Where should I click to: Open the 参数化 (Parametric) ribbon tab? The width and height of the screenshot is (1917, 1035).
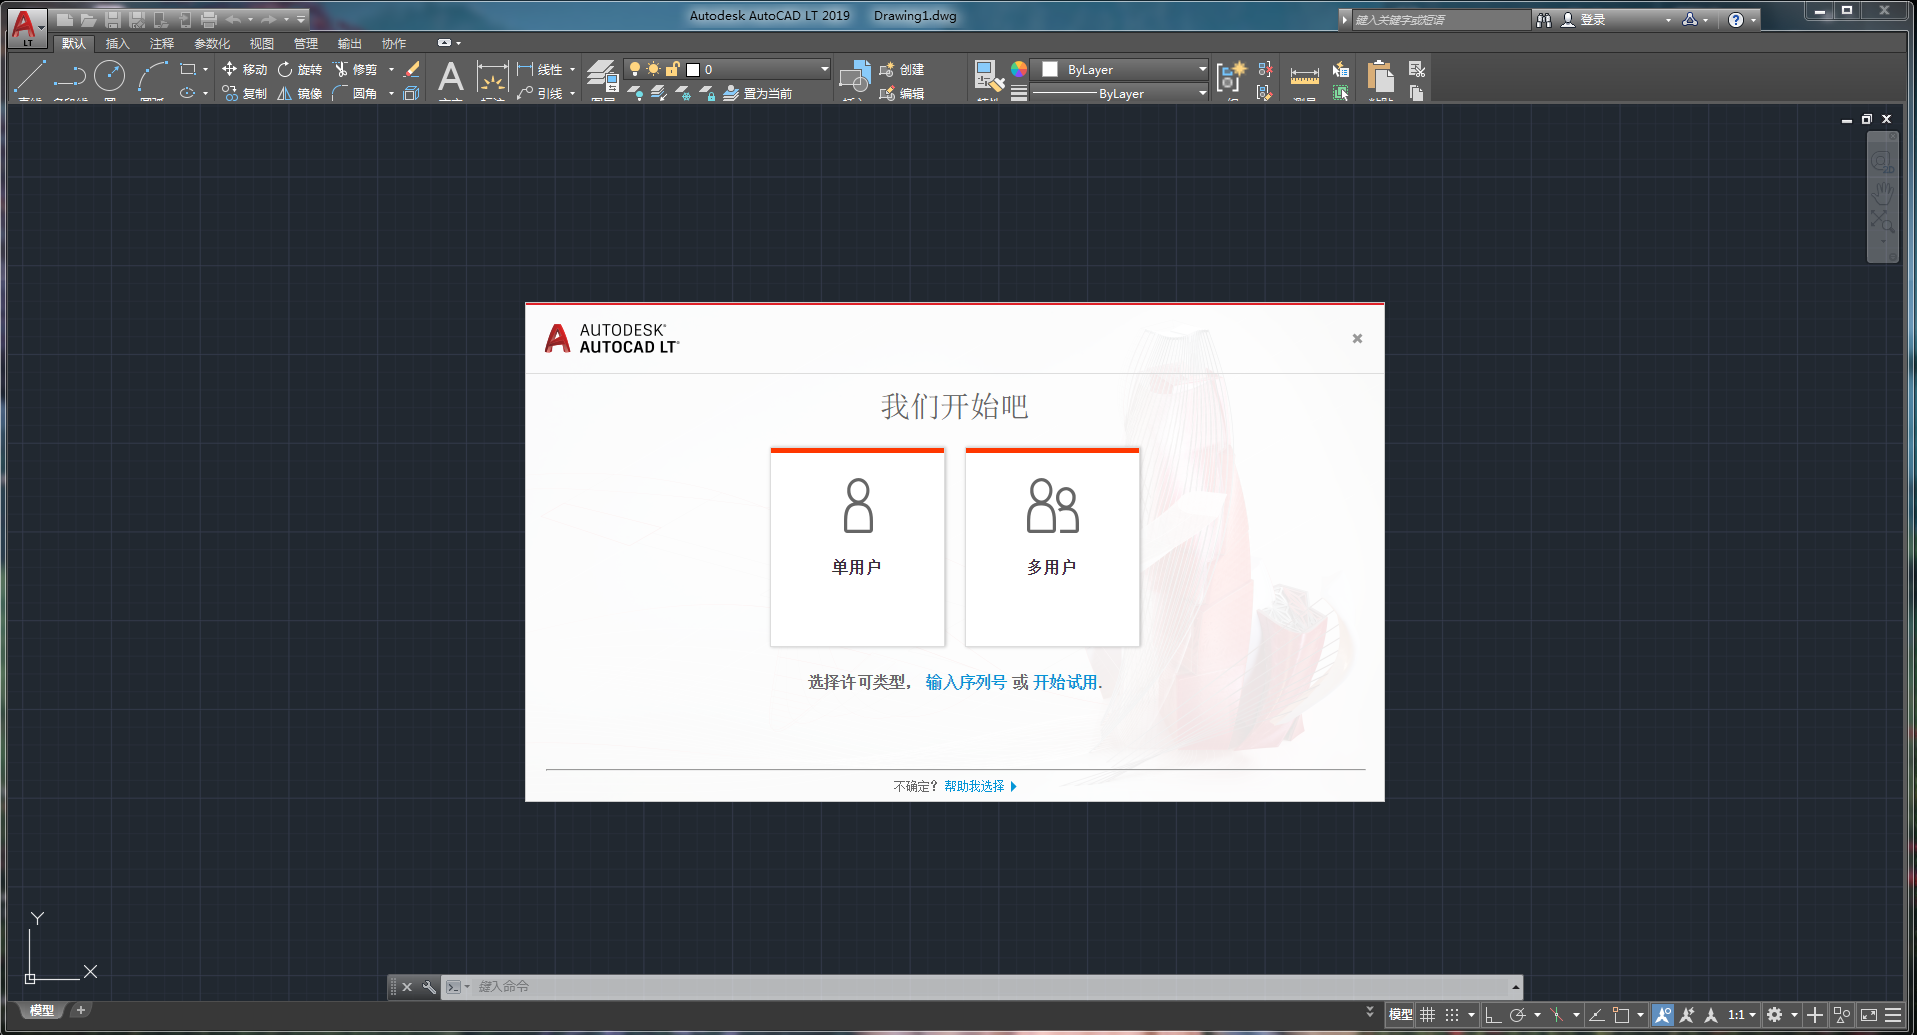click(212, 43)
